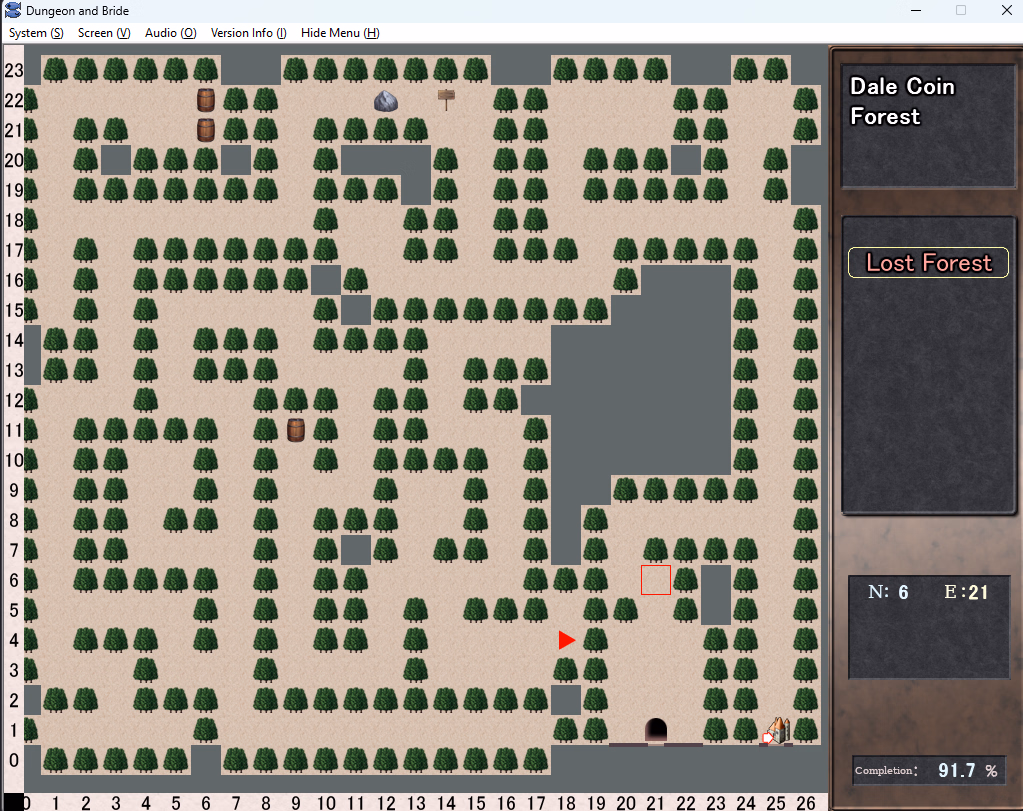
Task: Click the grey boulder on the map
Action: pos(386,100)
